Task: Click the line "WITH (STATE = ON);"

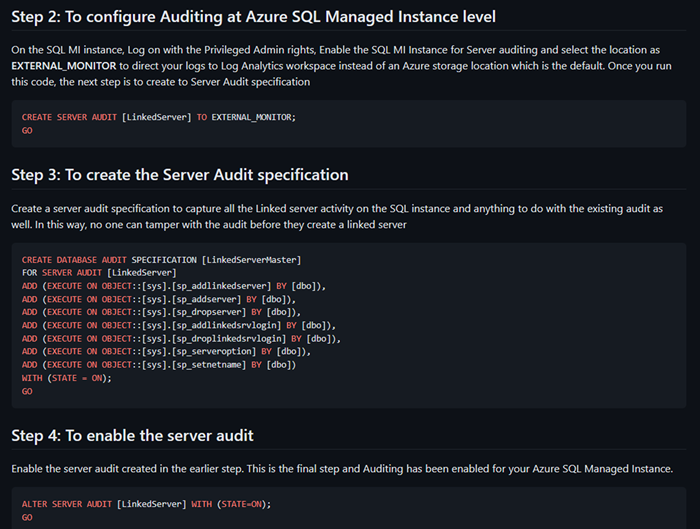Action: 67,378
